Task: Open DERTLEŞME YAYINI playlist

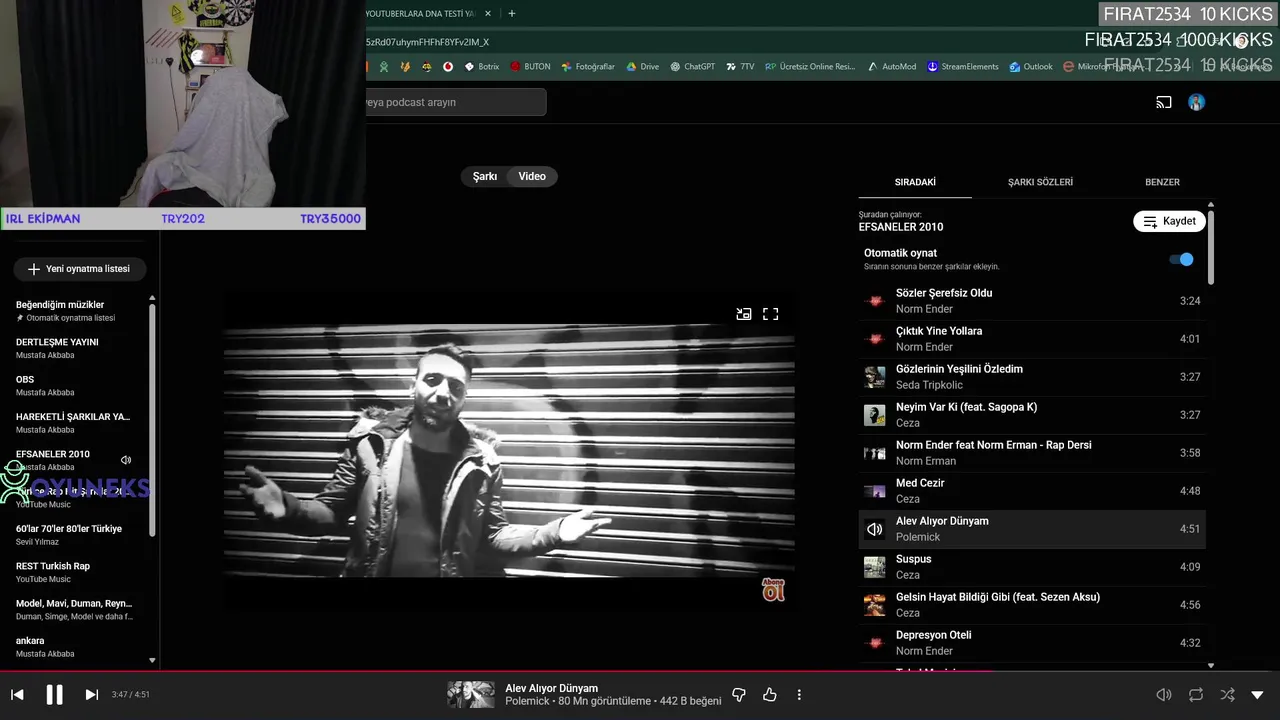Action: coord(74,348)
